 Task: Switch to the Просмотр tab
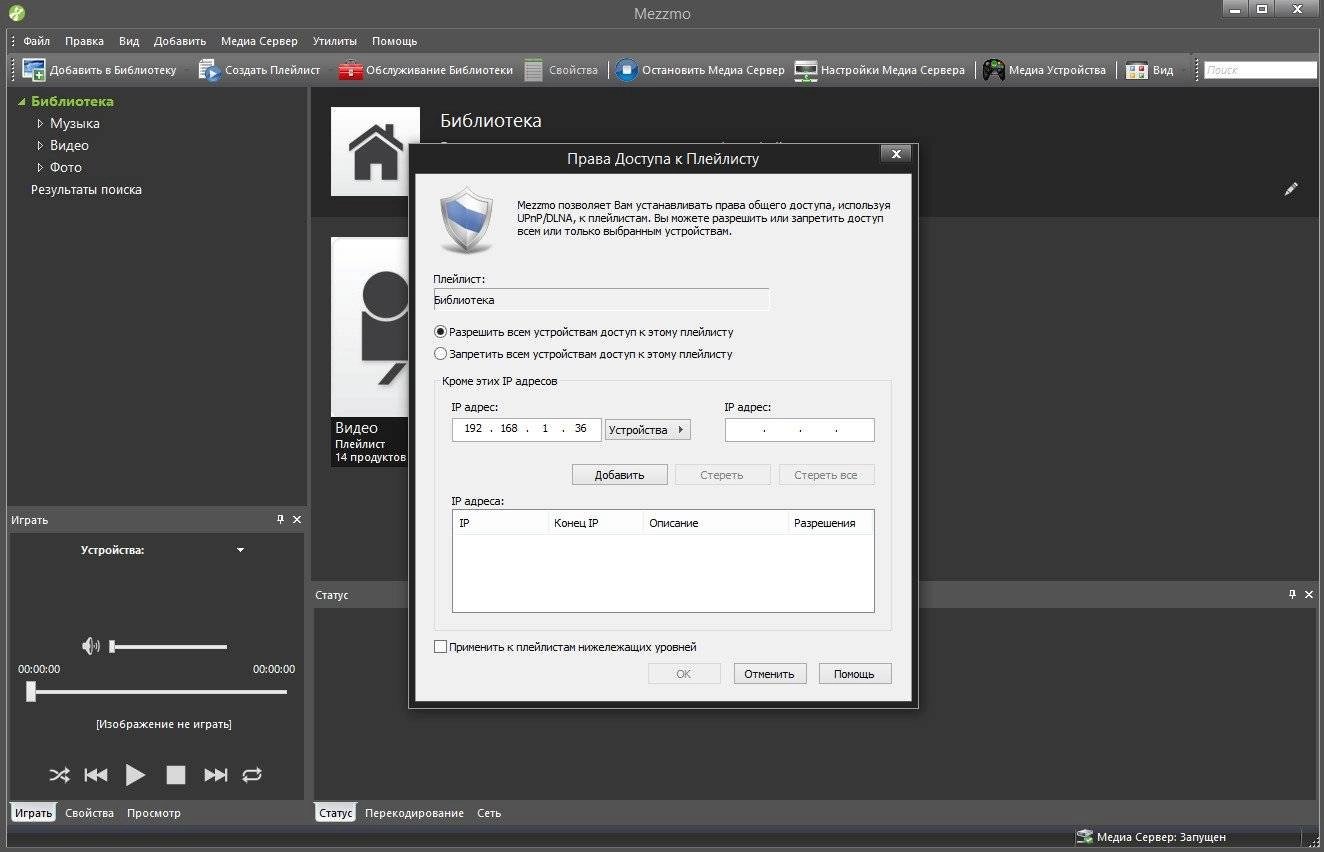(154, 813)
